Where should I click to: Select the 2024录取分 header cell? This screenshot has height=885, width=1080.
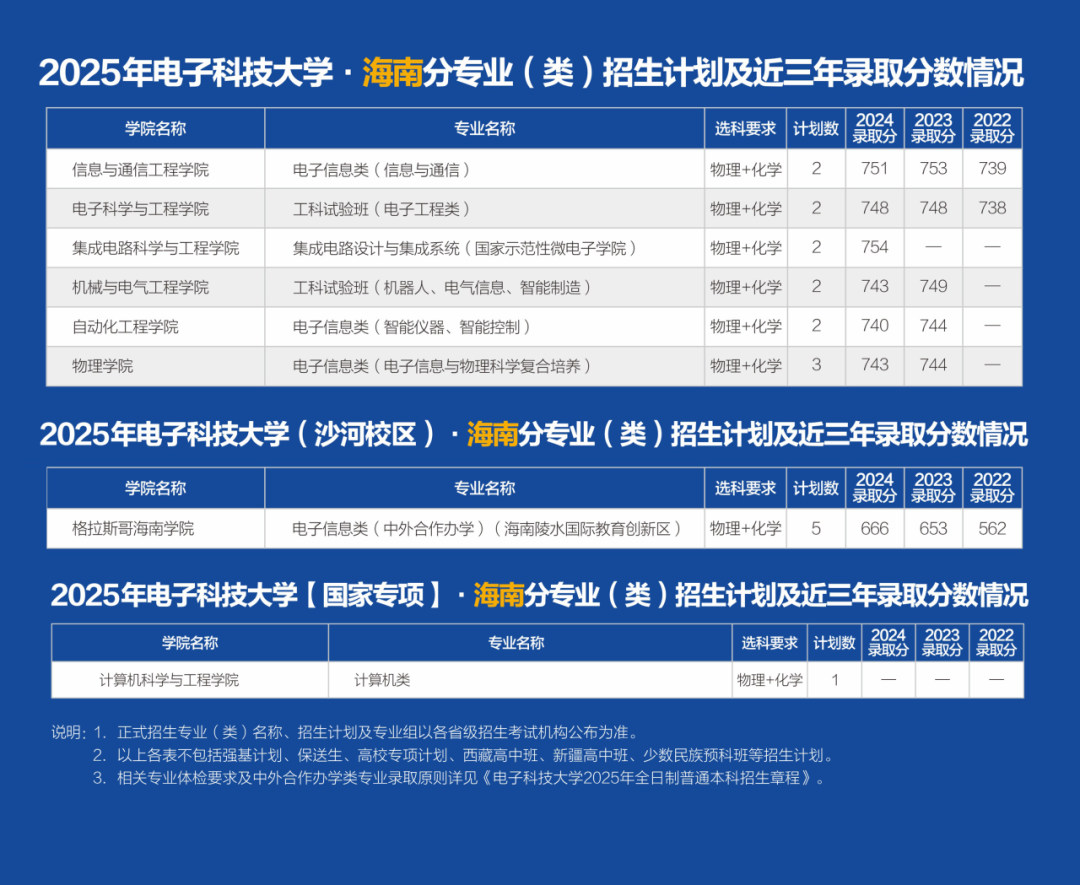point(875,128)
